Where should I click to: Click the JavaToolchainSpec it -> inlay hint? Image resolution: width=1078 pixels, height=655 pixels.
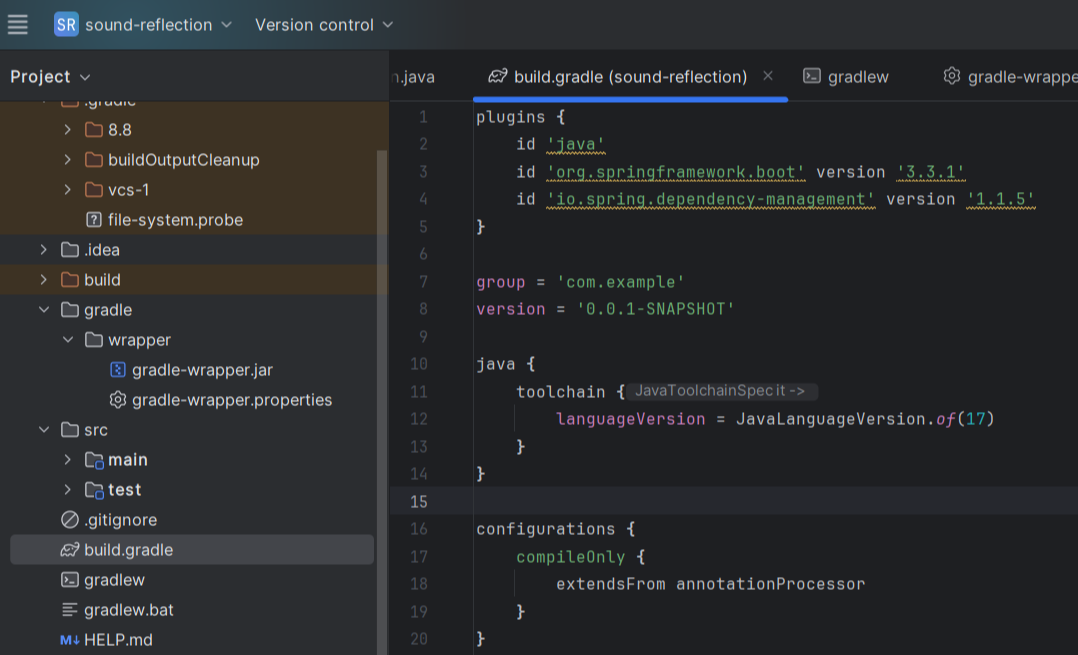coord(720,391)
